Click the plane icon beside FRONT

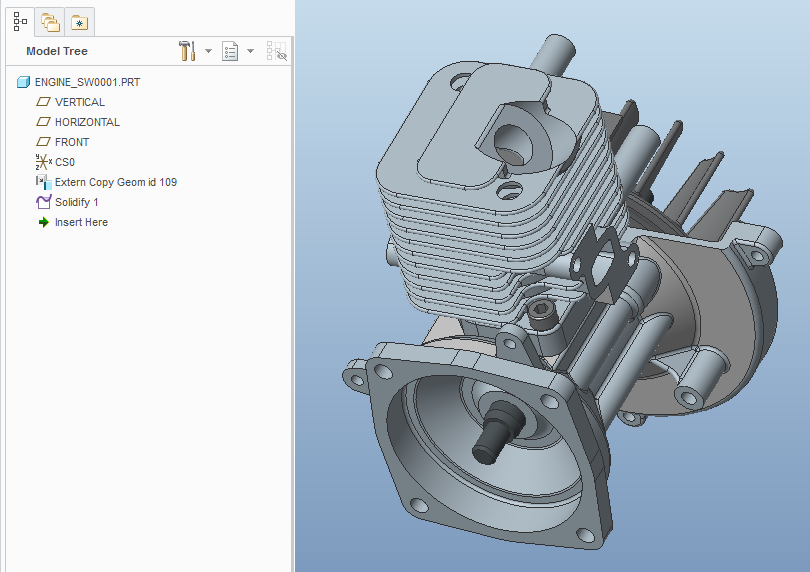point(43,142)
